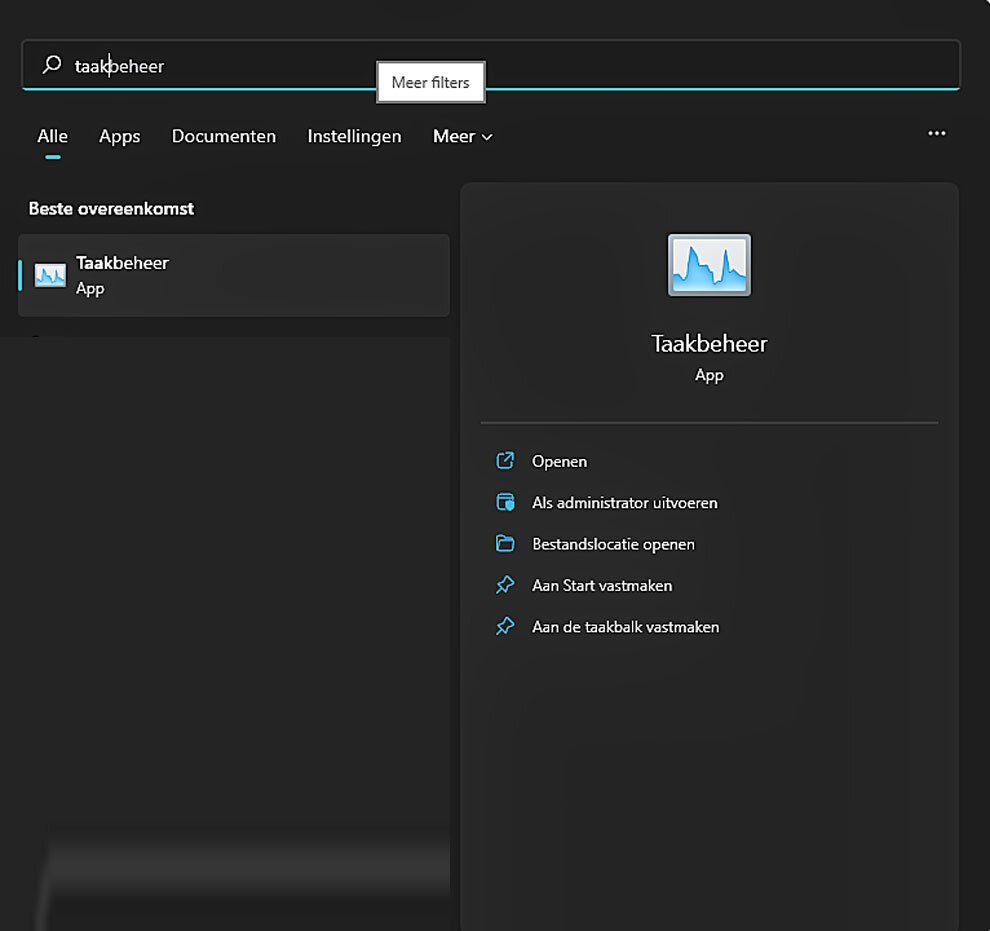The height and width of the screenshot is (931, 990).
Task: Switch to the Instellingen filter tab
Action: [354, 136]
